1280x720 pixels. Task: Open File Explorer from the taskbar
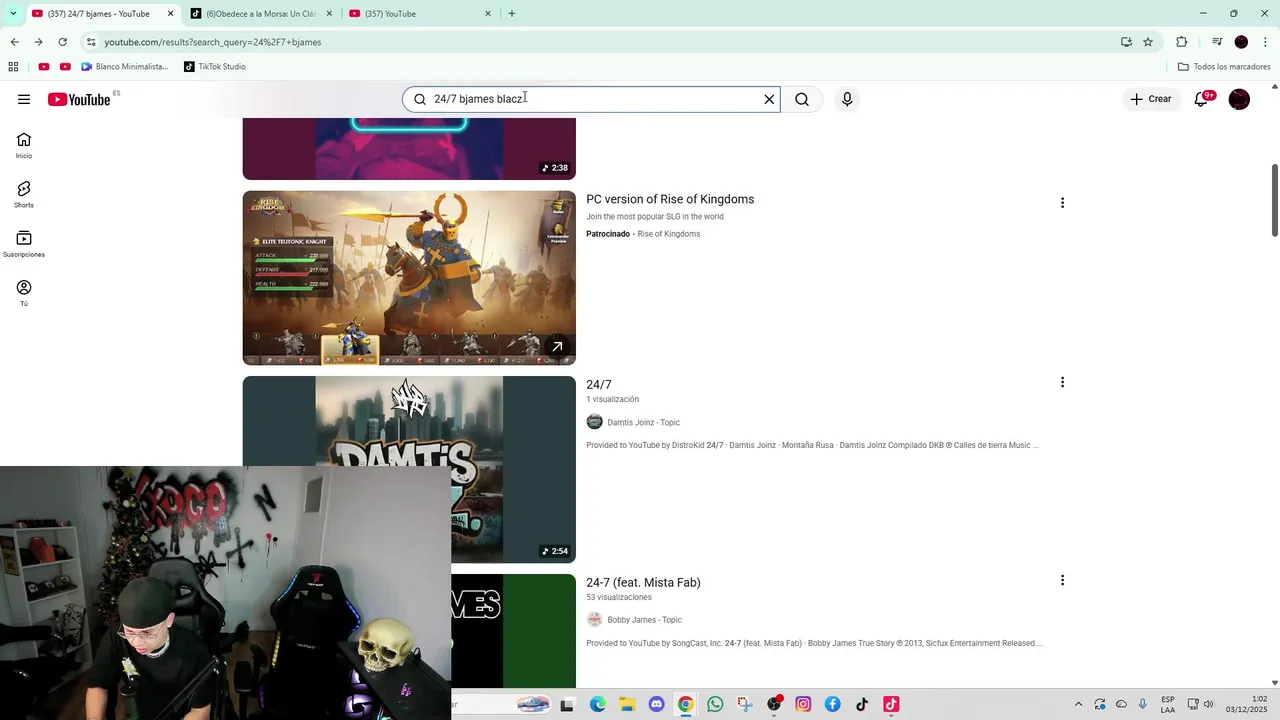[x=627, y=704]
